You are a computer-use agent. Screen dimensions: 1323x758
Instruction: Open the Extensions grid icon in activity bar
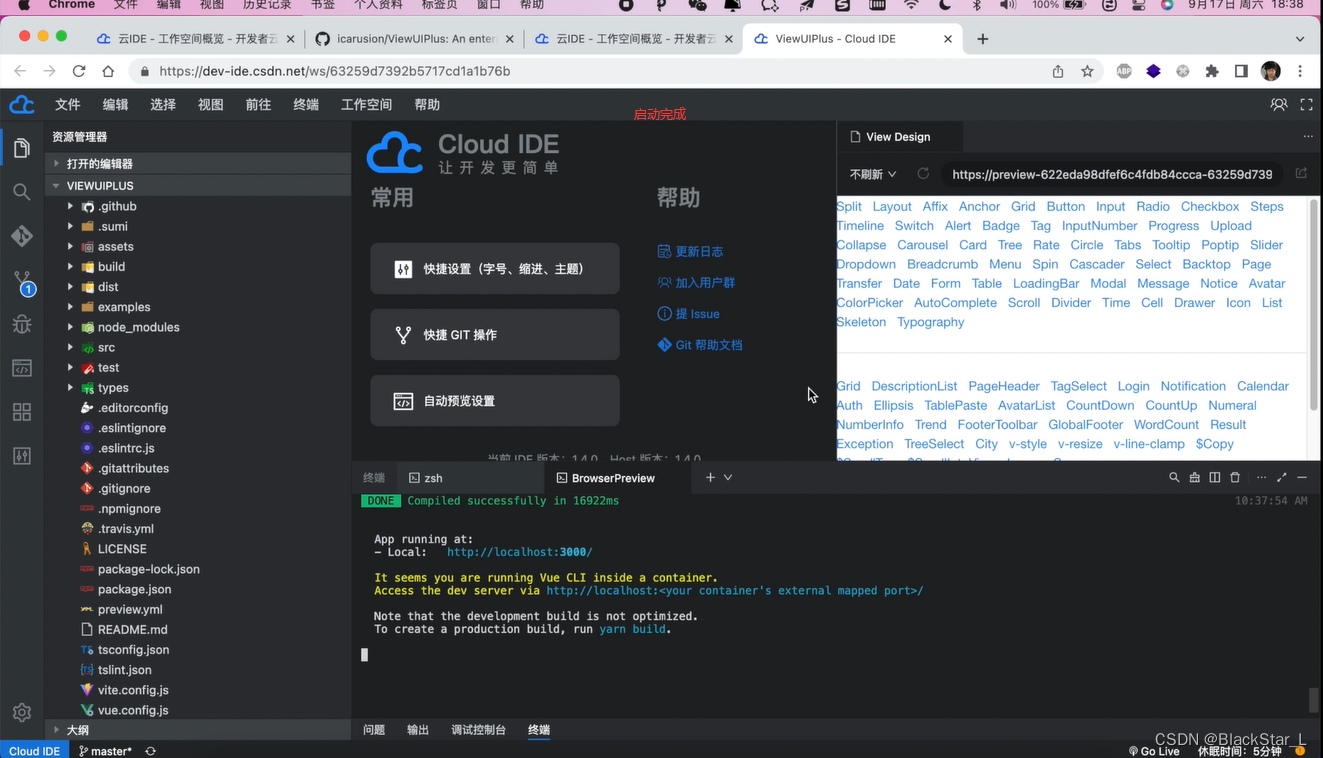(21, 412)
